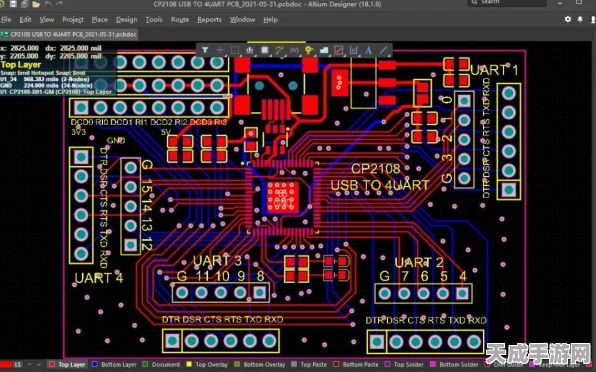
Task: Switch to the Bottom Solder tab
Action: click(x=455, y=364)
